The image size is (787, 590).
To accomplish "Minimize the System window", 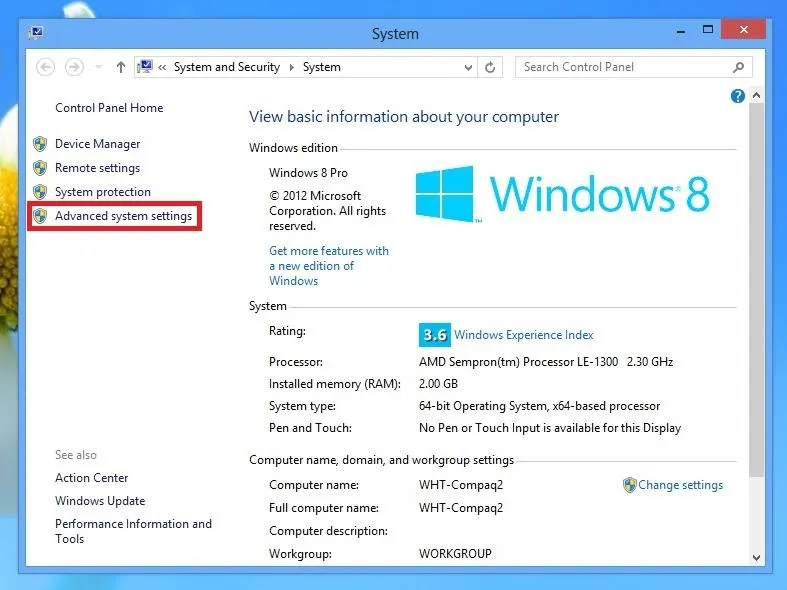I will tap(681, 31).
